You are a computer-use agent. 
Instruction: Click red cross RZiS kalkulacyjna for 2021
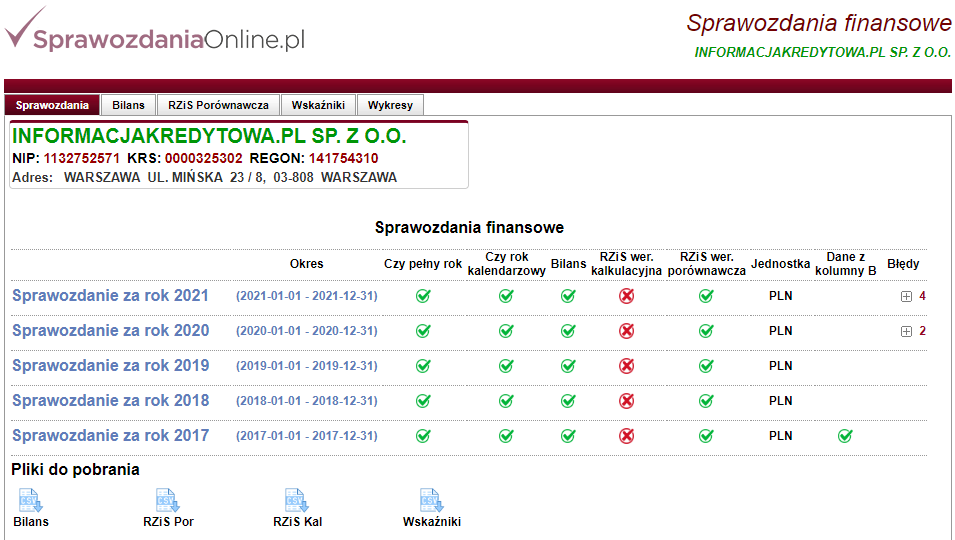[627, 296]
